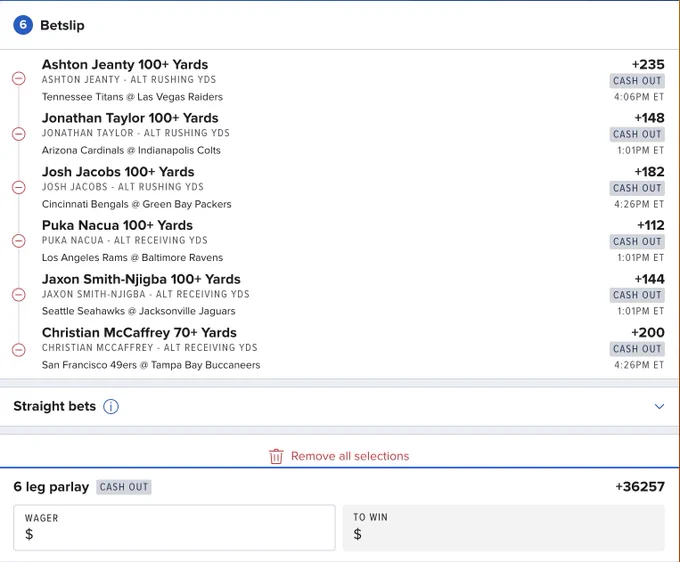Click the 6 leg parlay label
The height and width of the screenshot is (562, 680).
(x=51, y=487)
